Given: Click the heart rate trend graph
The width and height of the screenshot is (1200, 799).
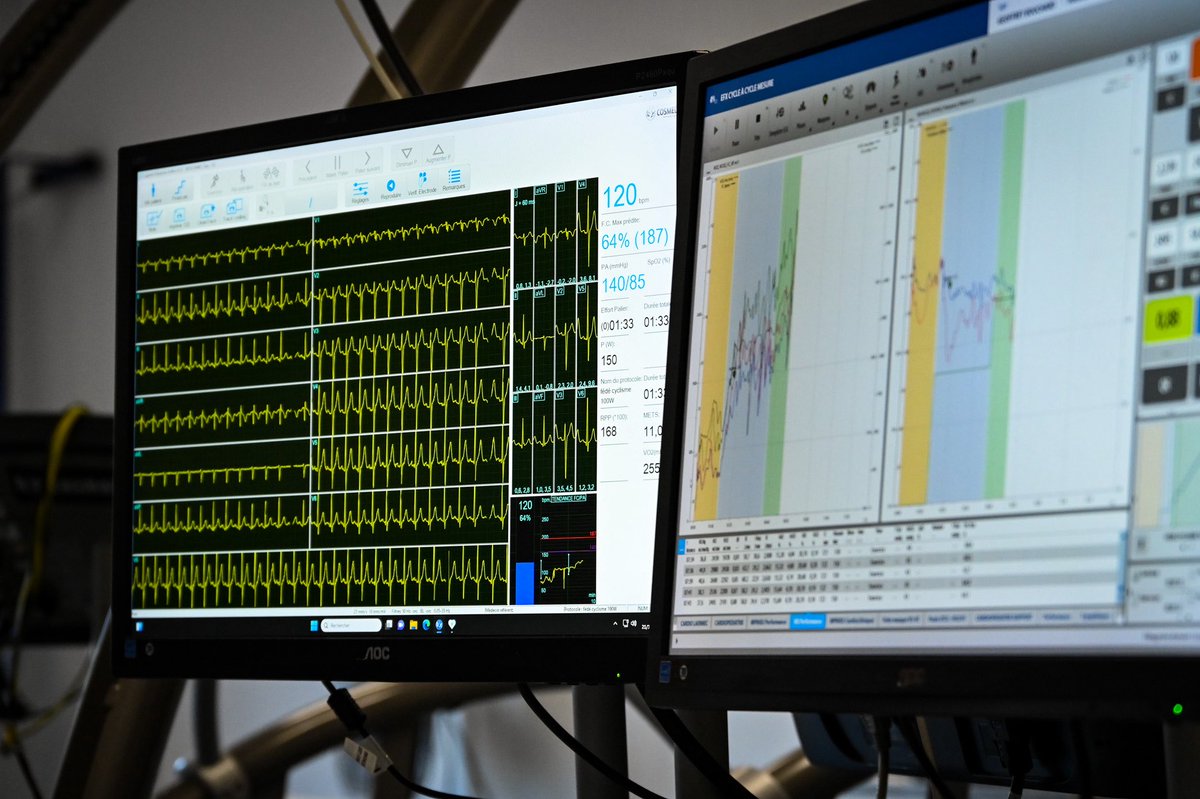Looking at the screenshot, I should [567, 548].
